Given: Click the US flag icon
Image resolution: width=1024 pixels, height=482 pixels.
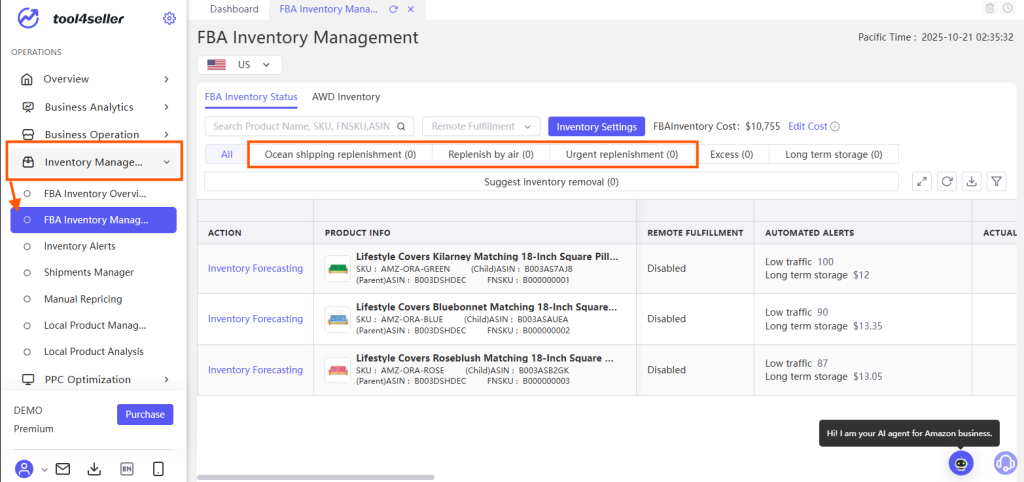Looking at the screenshot, I should [216, 65].
